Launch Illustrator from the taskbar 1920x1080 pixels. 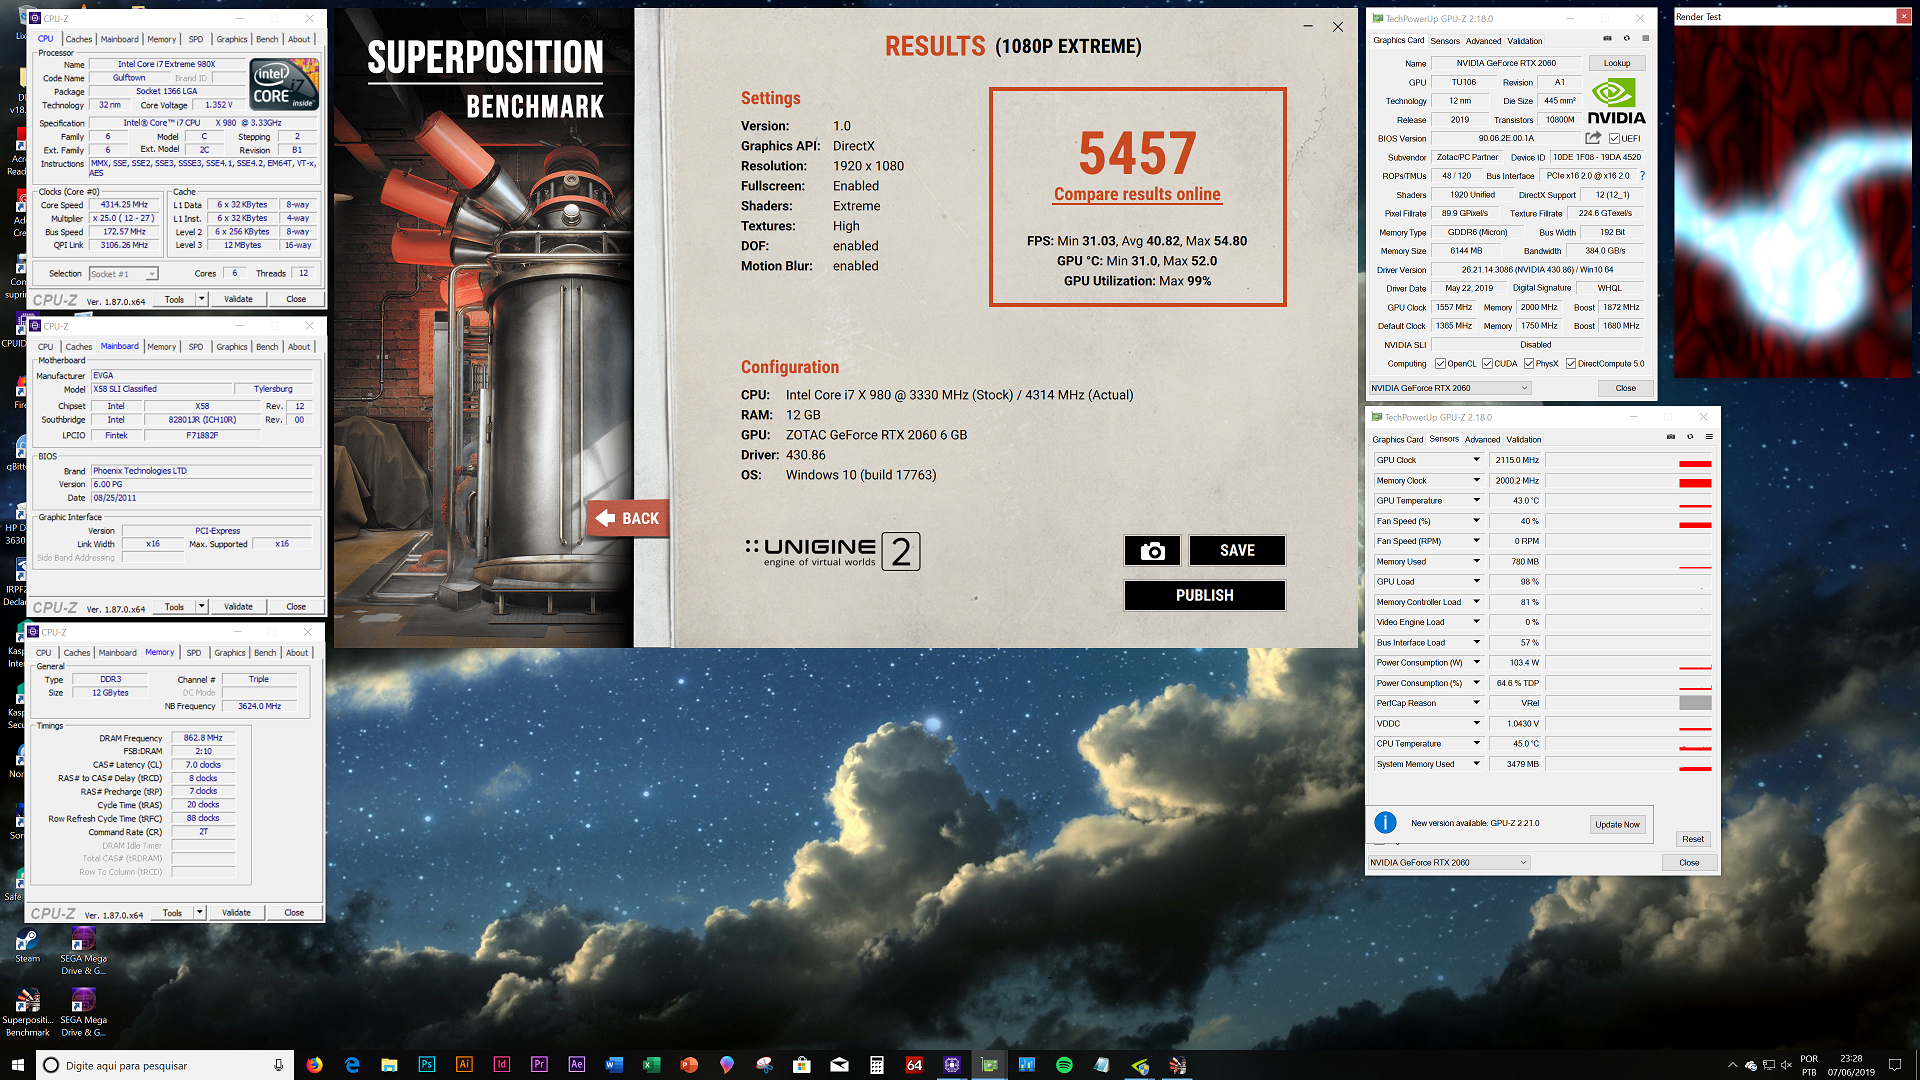464,1065
